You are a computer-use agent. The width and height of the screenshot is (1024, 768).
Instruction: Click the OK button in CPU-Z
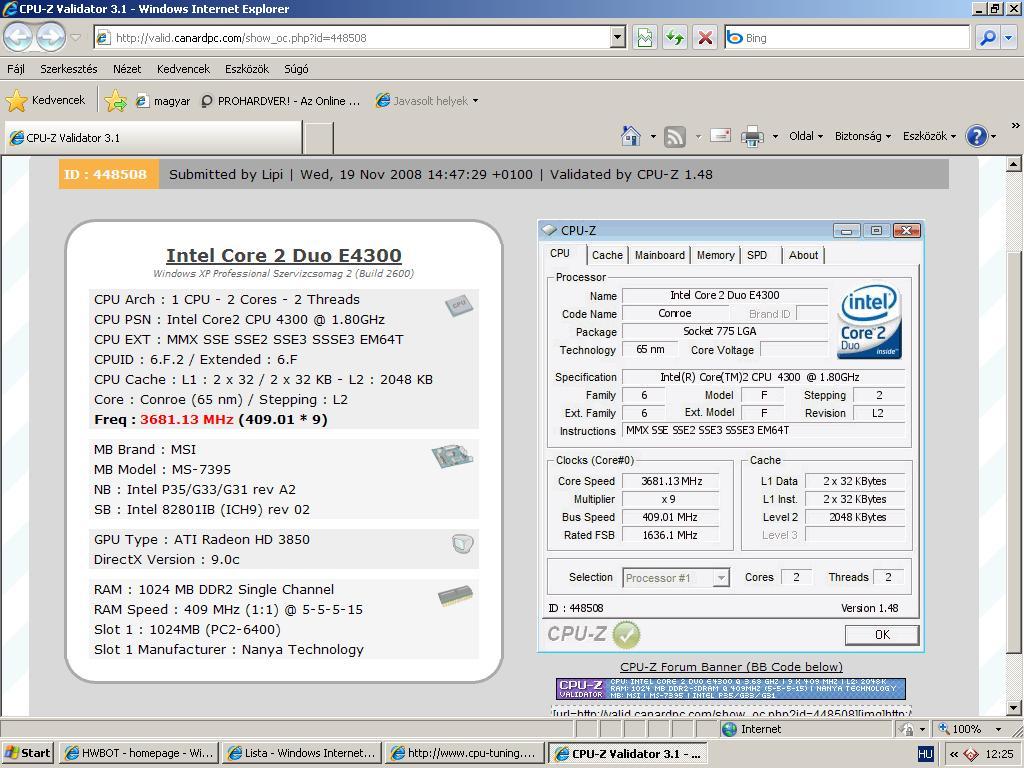[882, 635]
